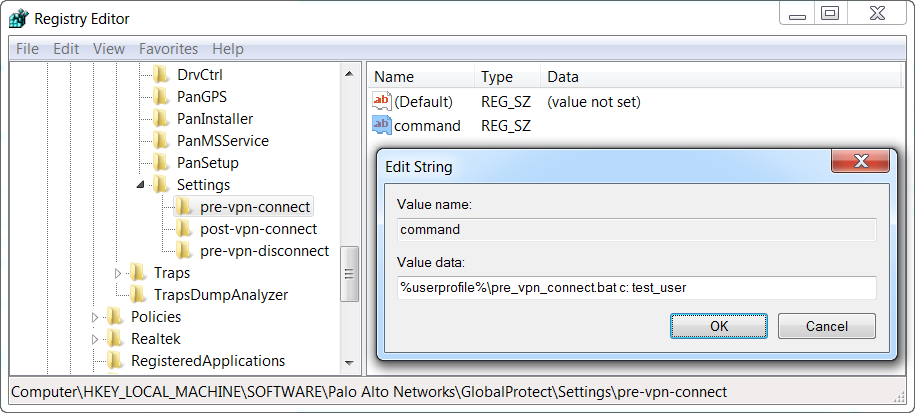
Task: Collapse the Settings tree node
Action: tap(141, 185)
